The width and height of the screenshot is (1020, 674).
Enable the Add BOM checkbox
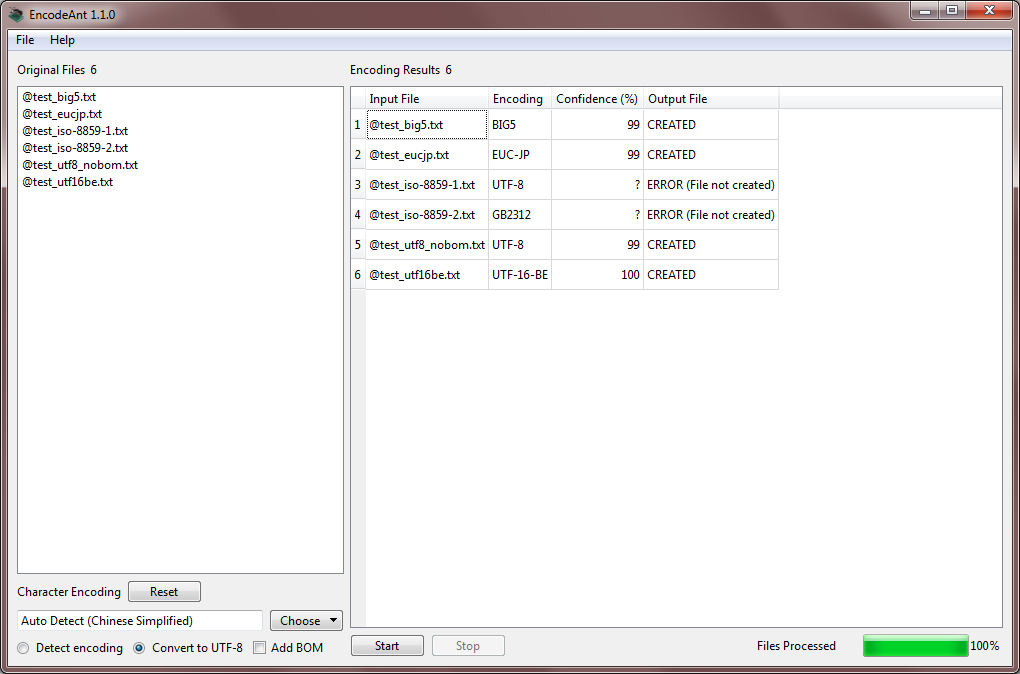260,648
